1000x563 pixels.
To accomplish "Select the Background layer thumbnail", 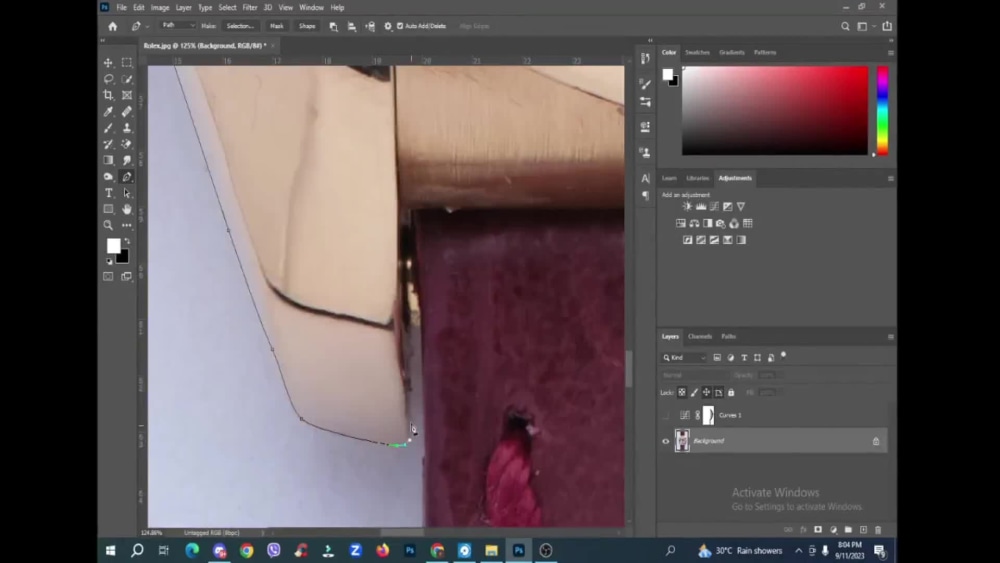I will tap(682, 441).
